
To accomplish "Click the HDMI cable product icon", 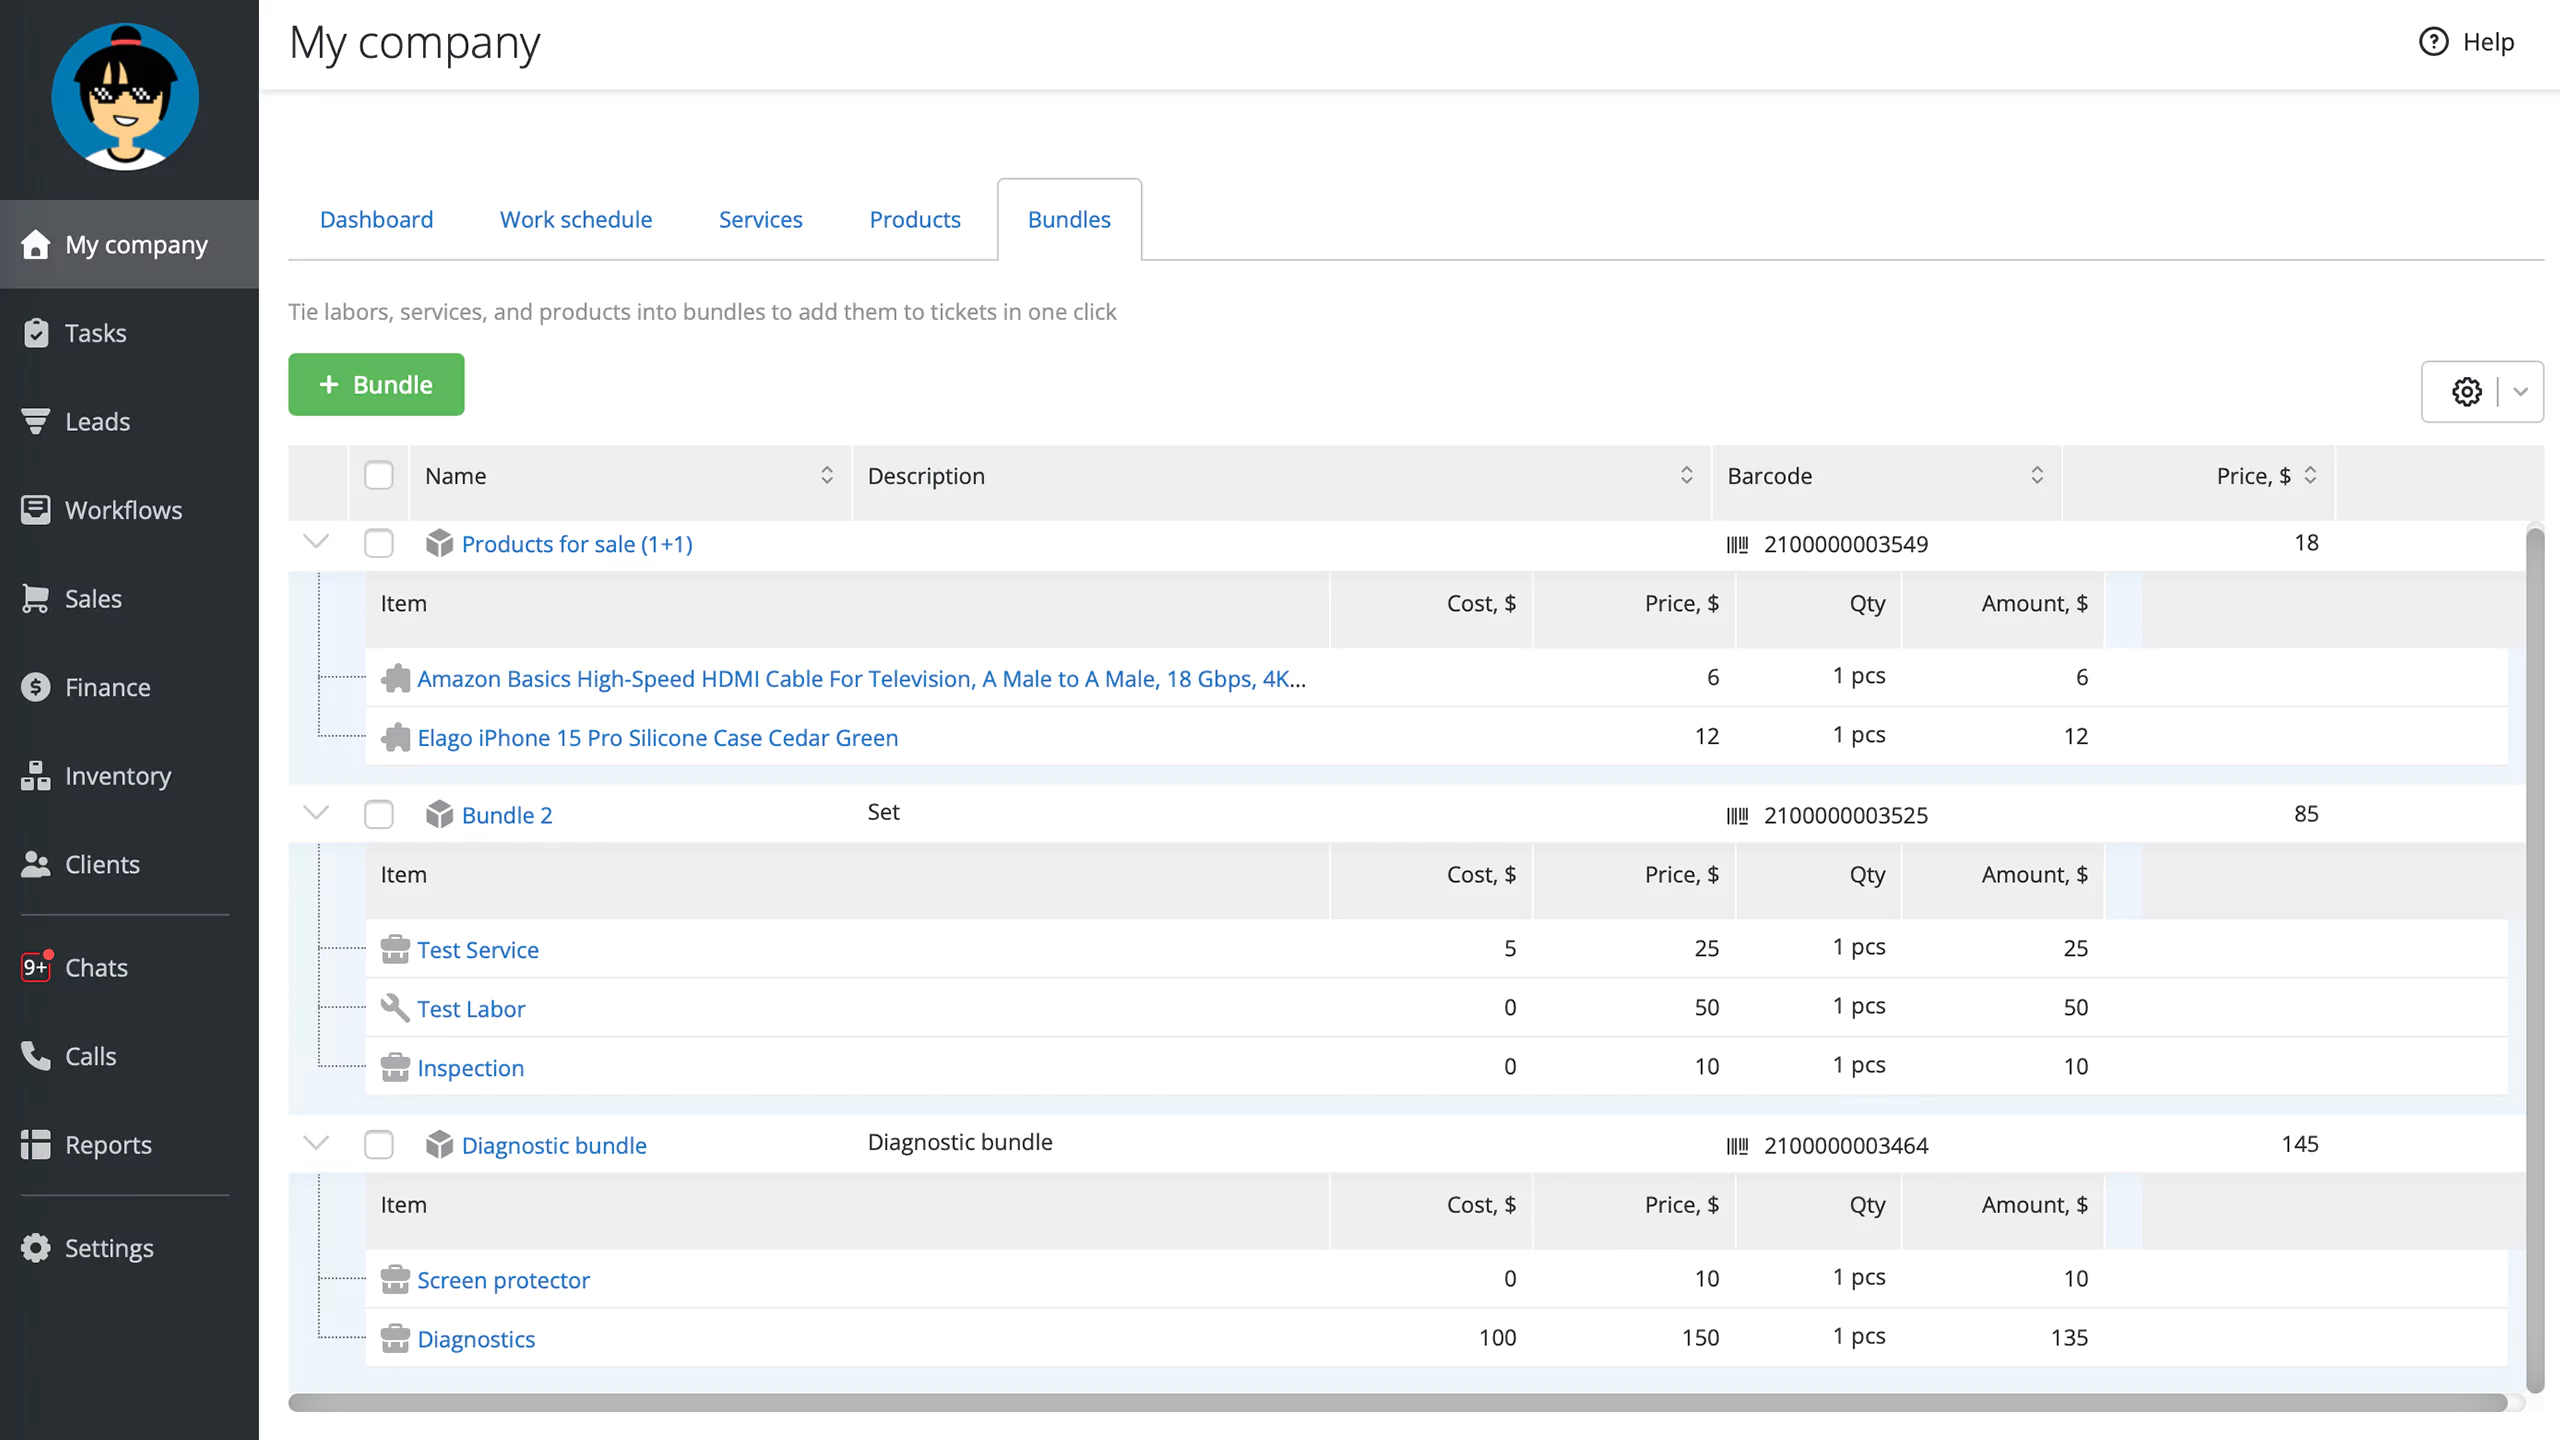I will 392,677.
